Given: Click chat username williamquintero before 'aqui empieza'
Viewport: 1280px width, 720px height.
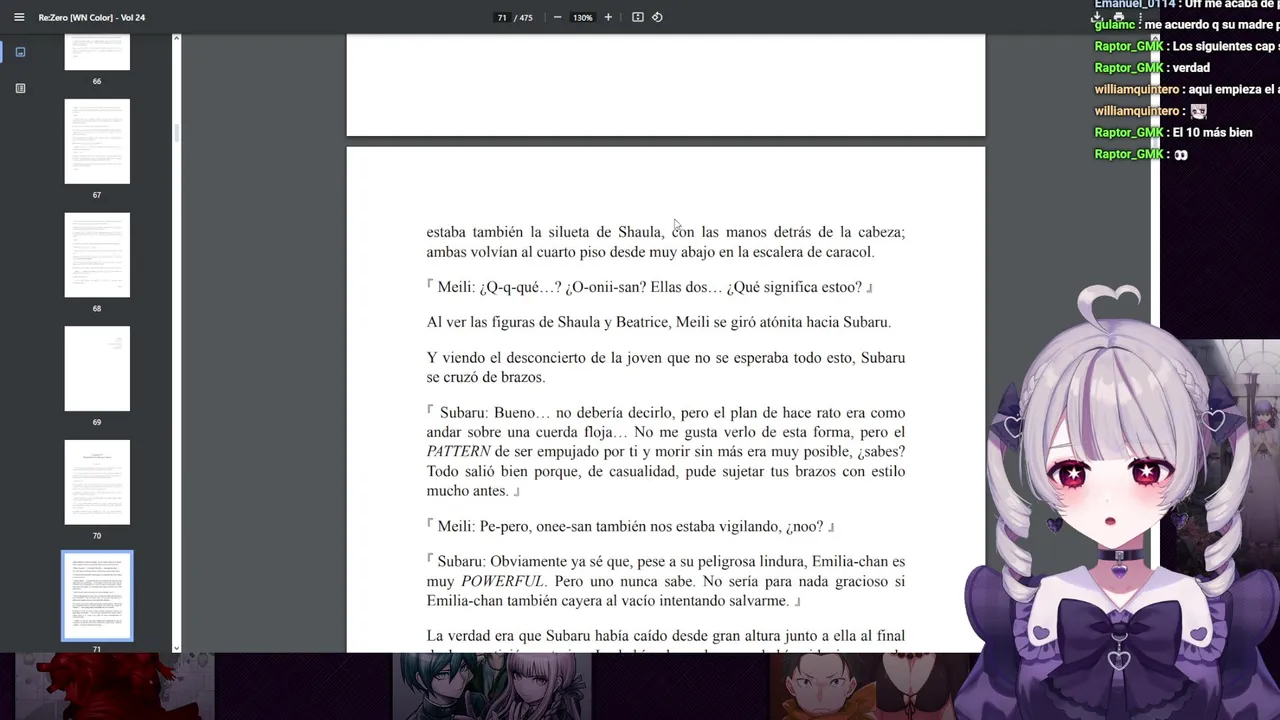Looking at the screenshot, I should pos(1137,89).
